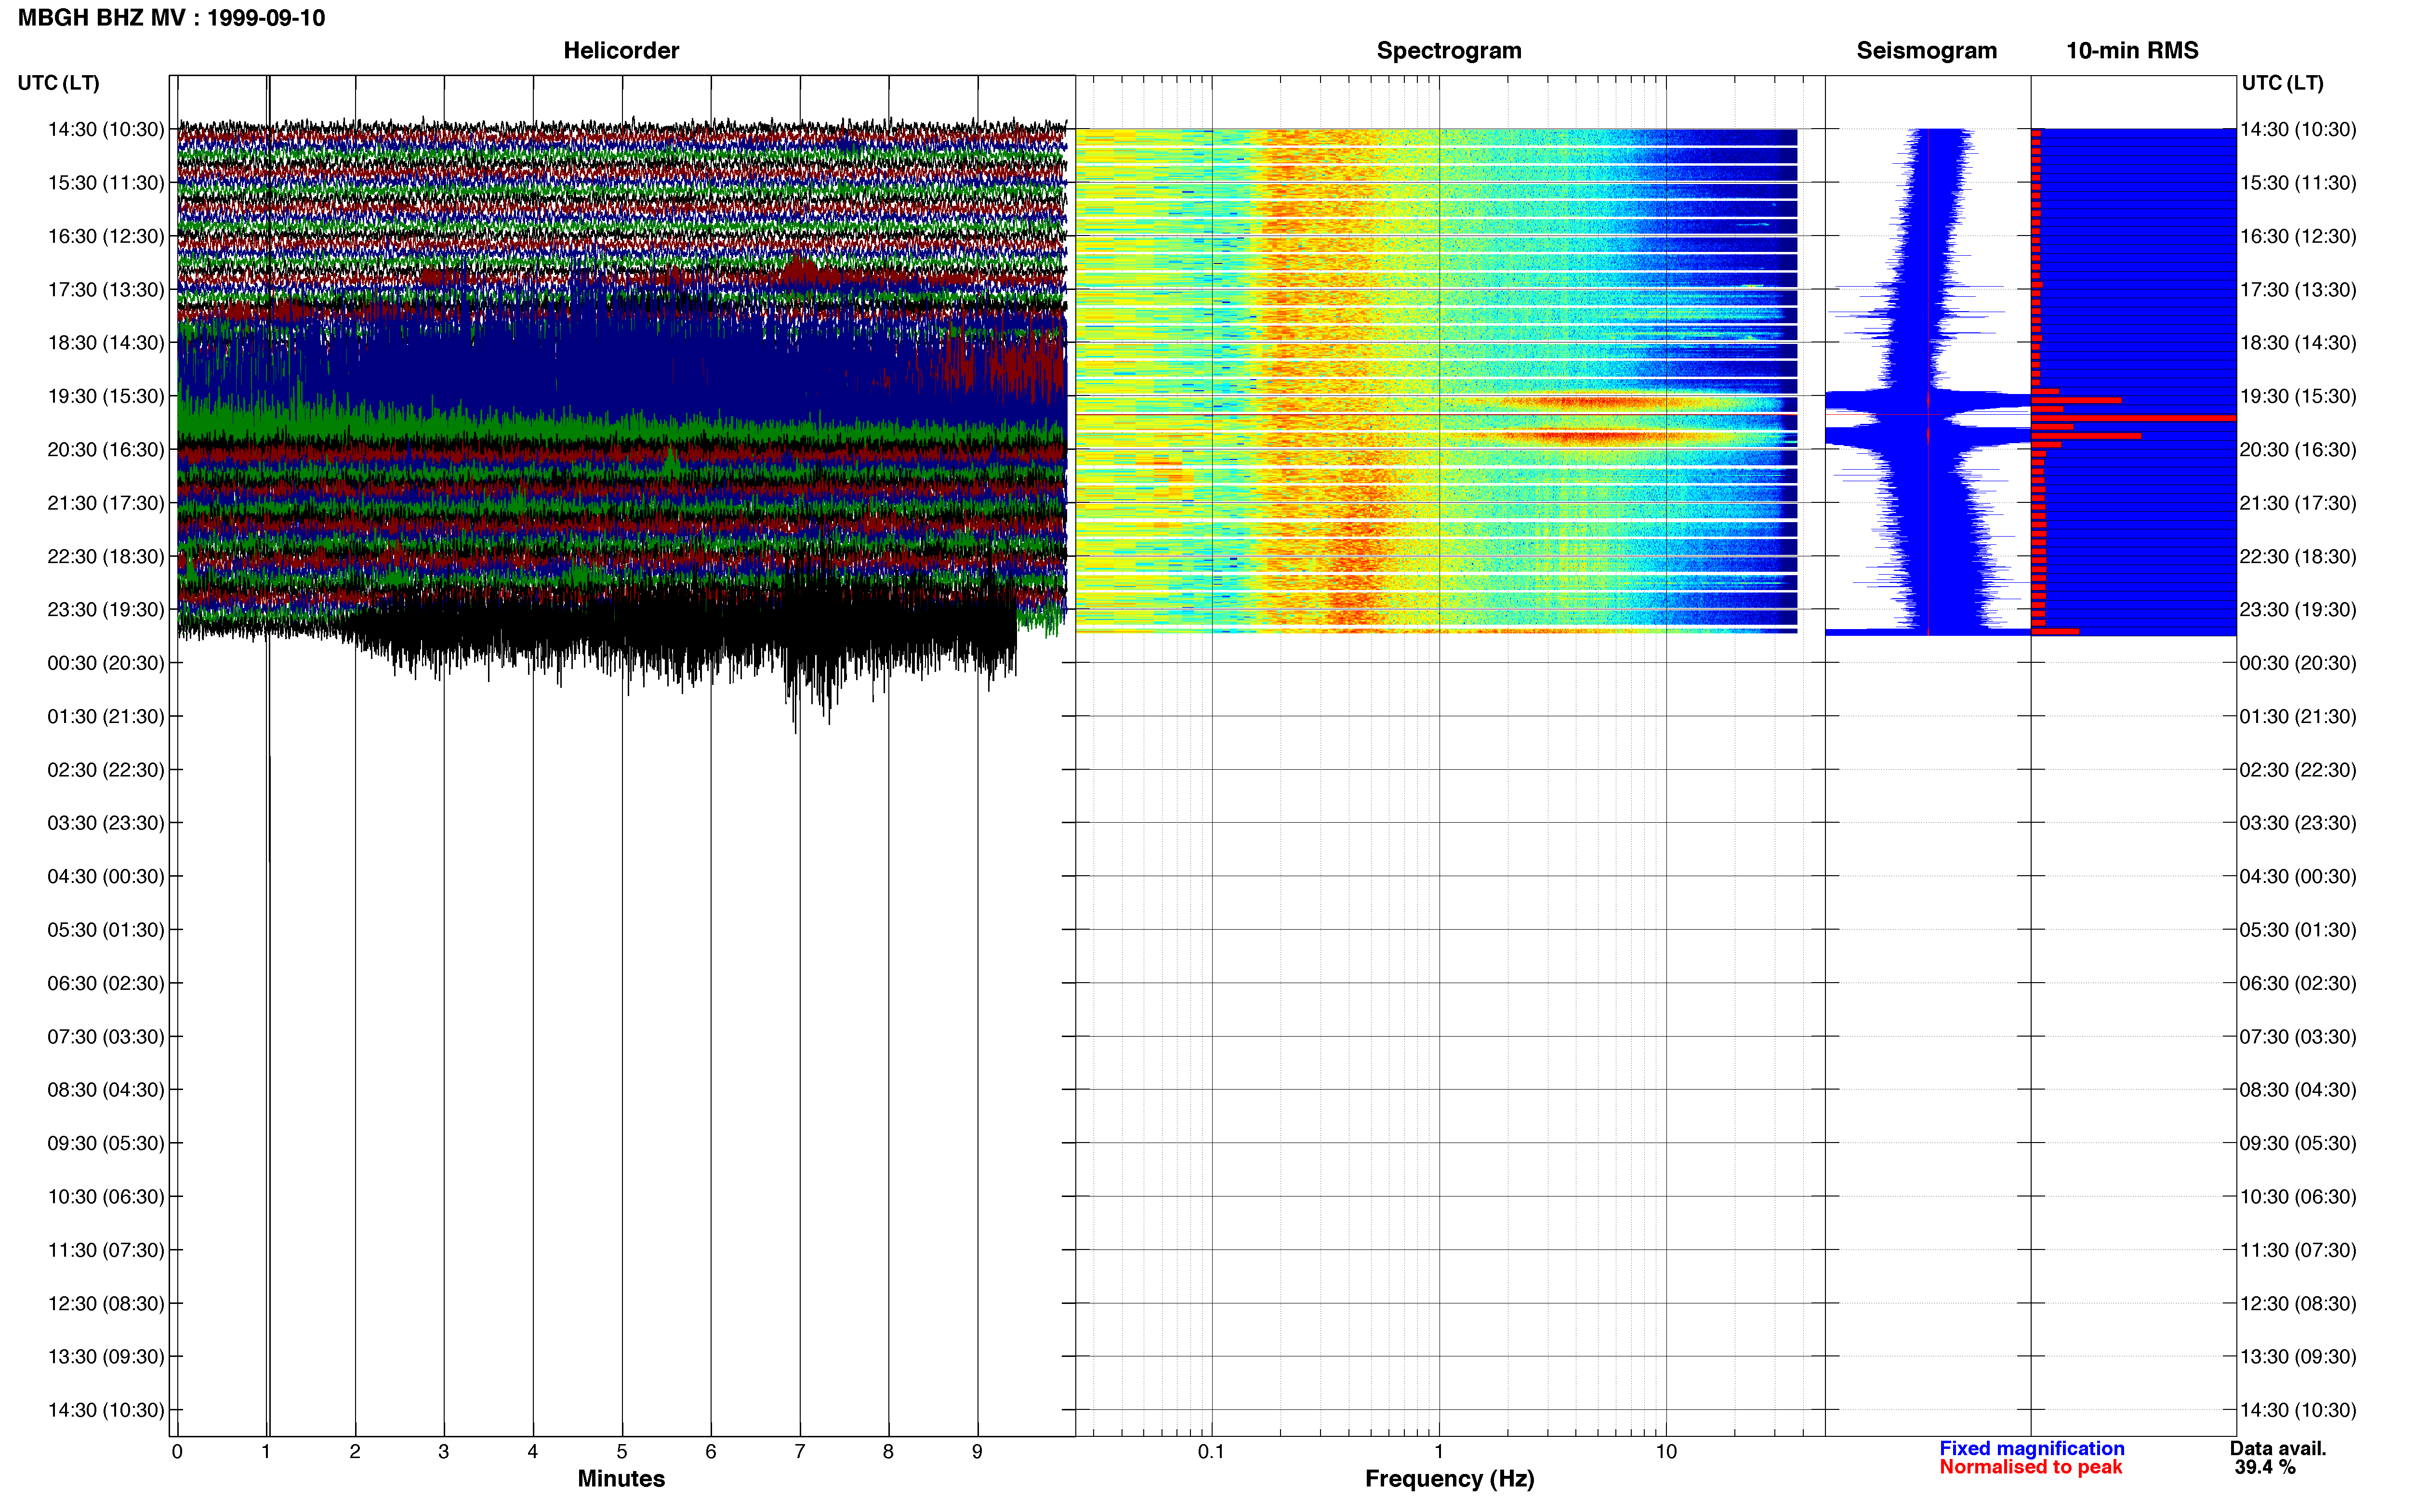Click left time label 11:30 (07:30)

(x=106, y=1249)
